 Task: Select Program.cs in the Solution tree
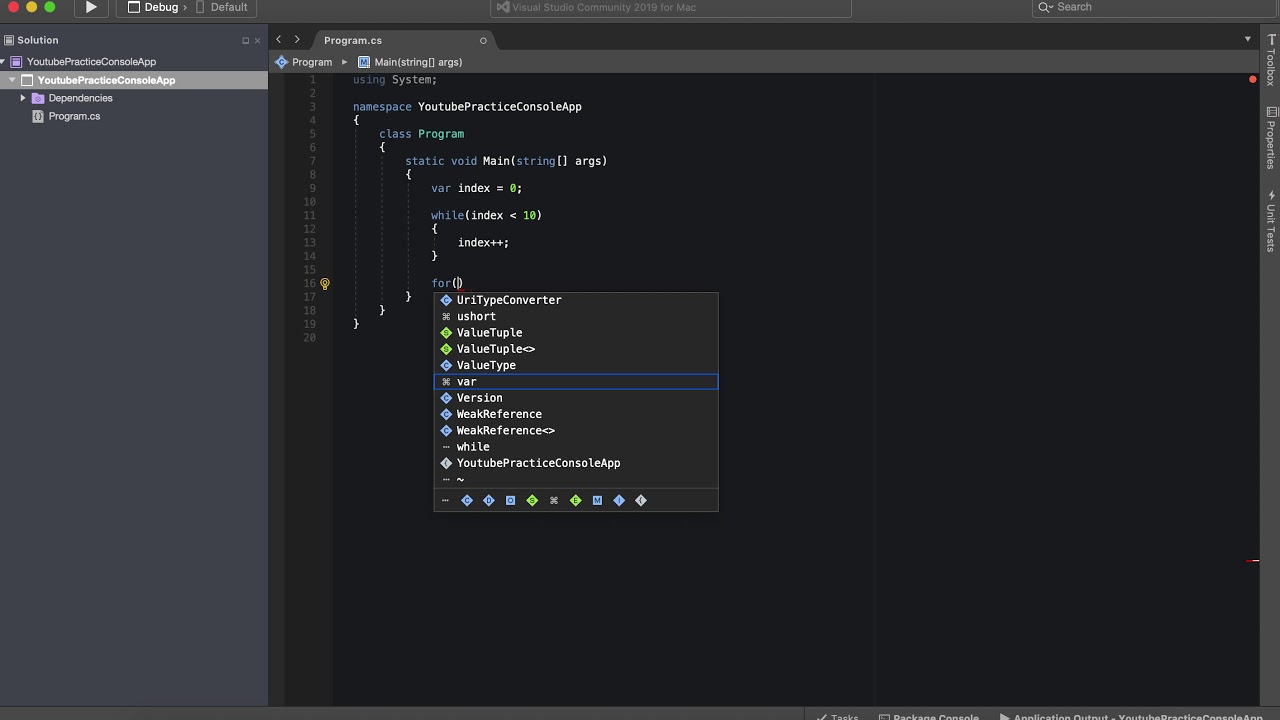74,116
